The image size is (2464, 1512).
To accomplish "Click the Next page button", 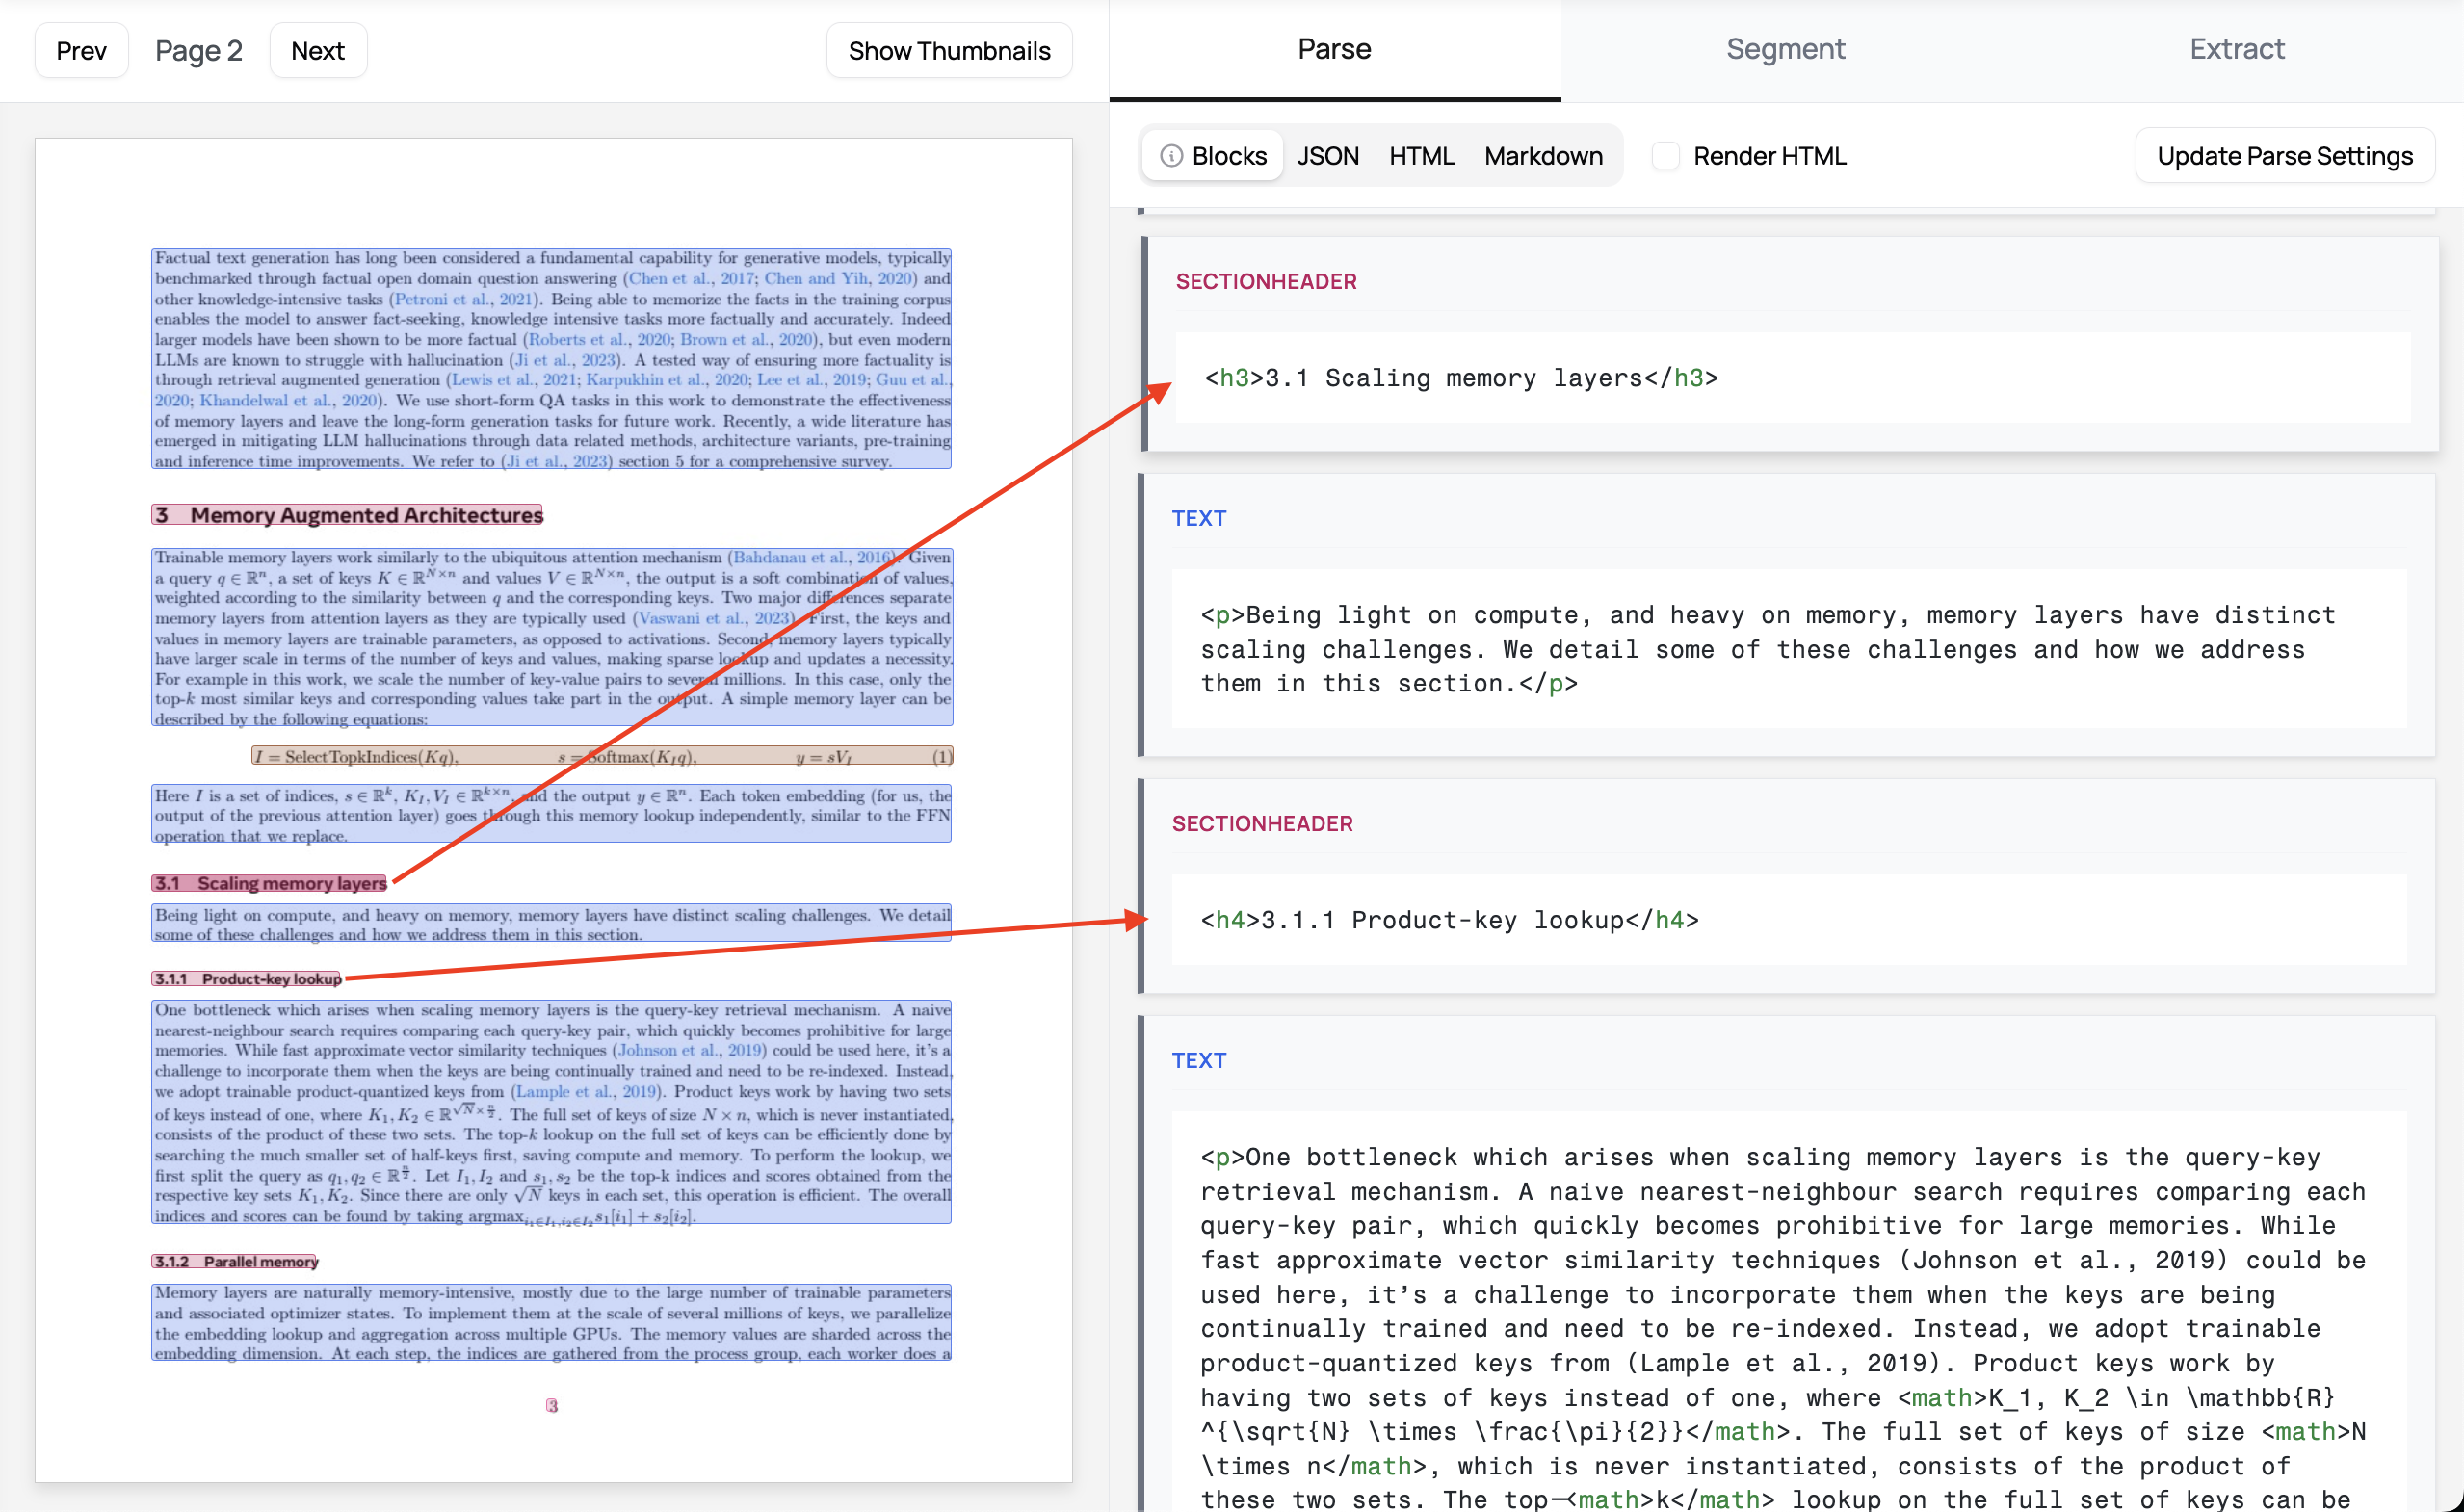I will pyautogui.click(x=318, y=51).
